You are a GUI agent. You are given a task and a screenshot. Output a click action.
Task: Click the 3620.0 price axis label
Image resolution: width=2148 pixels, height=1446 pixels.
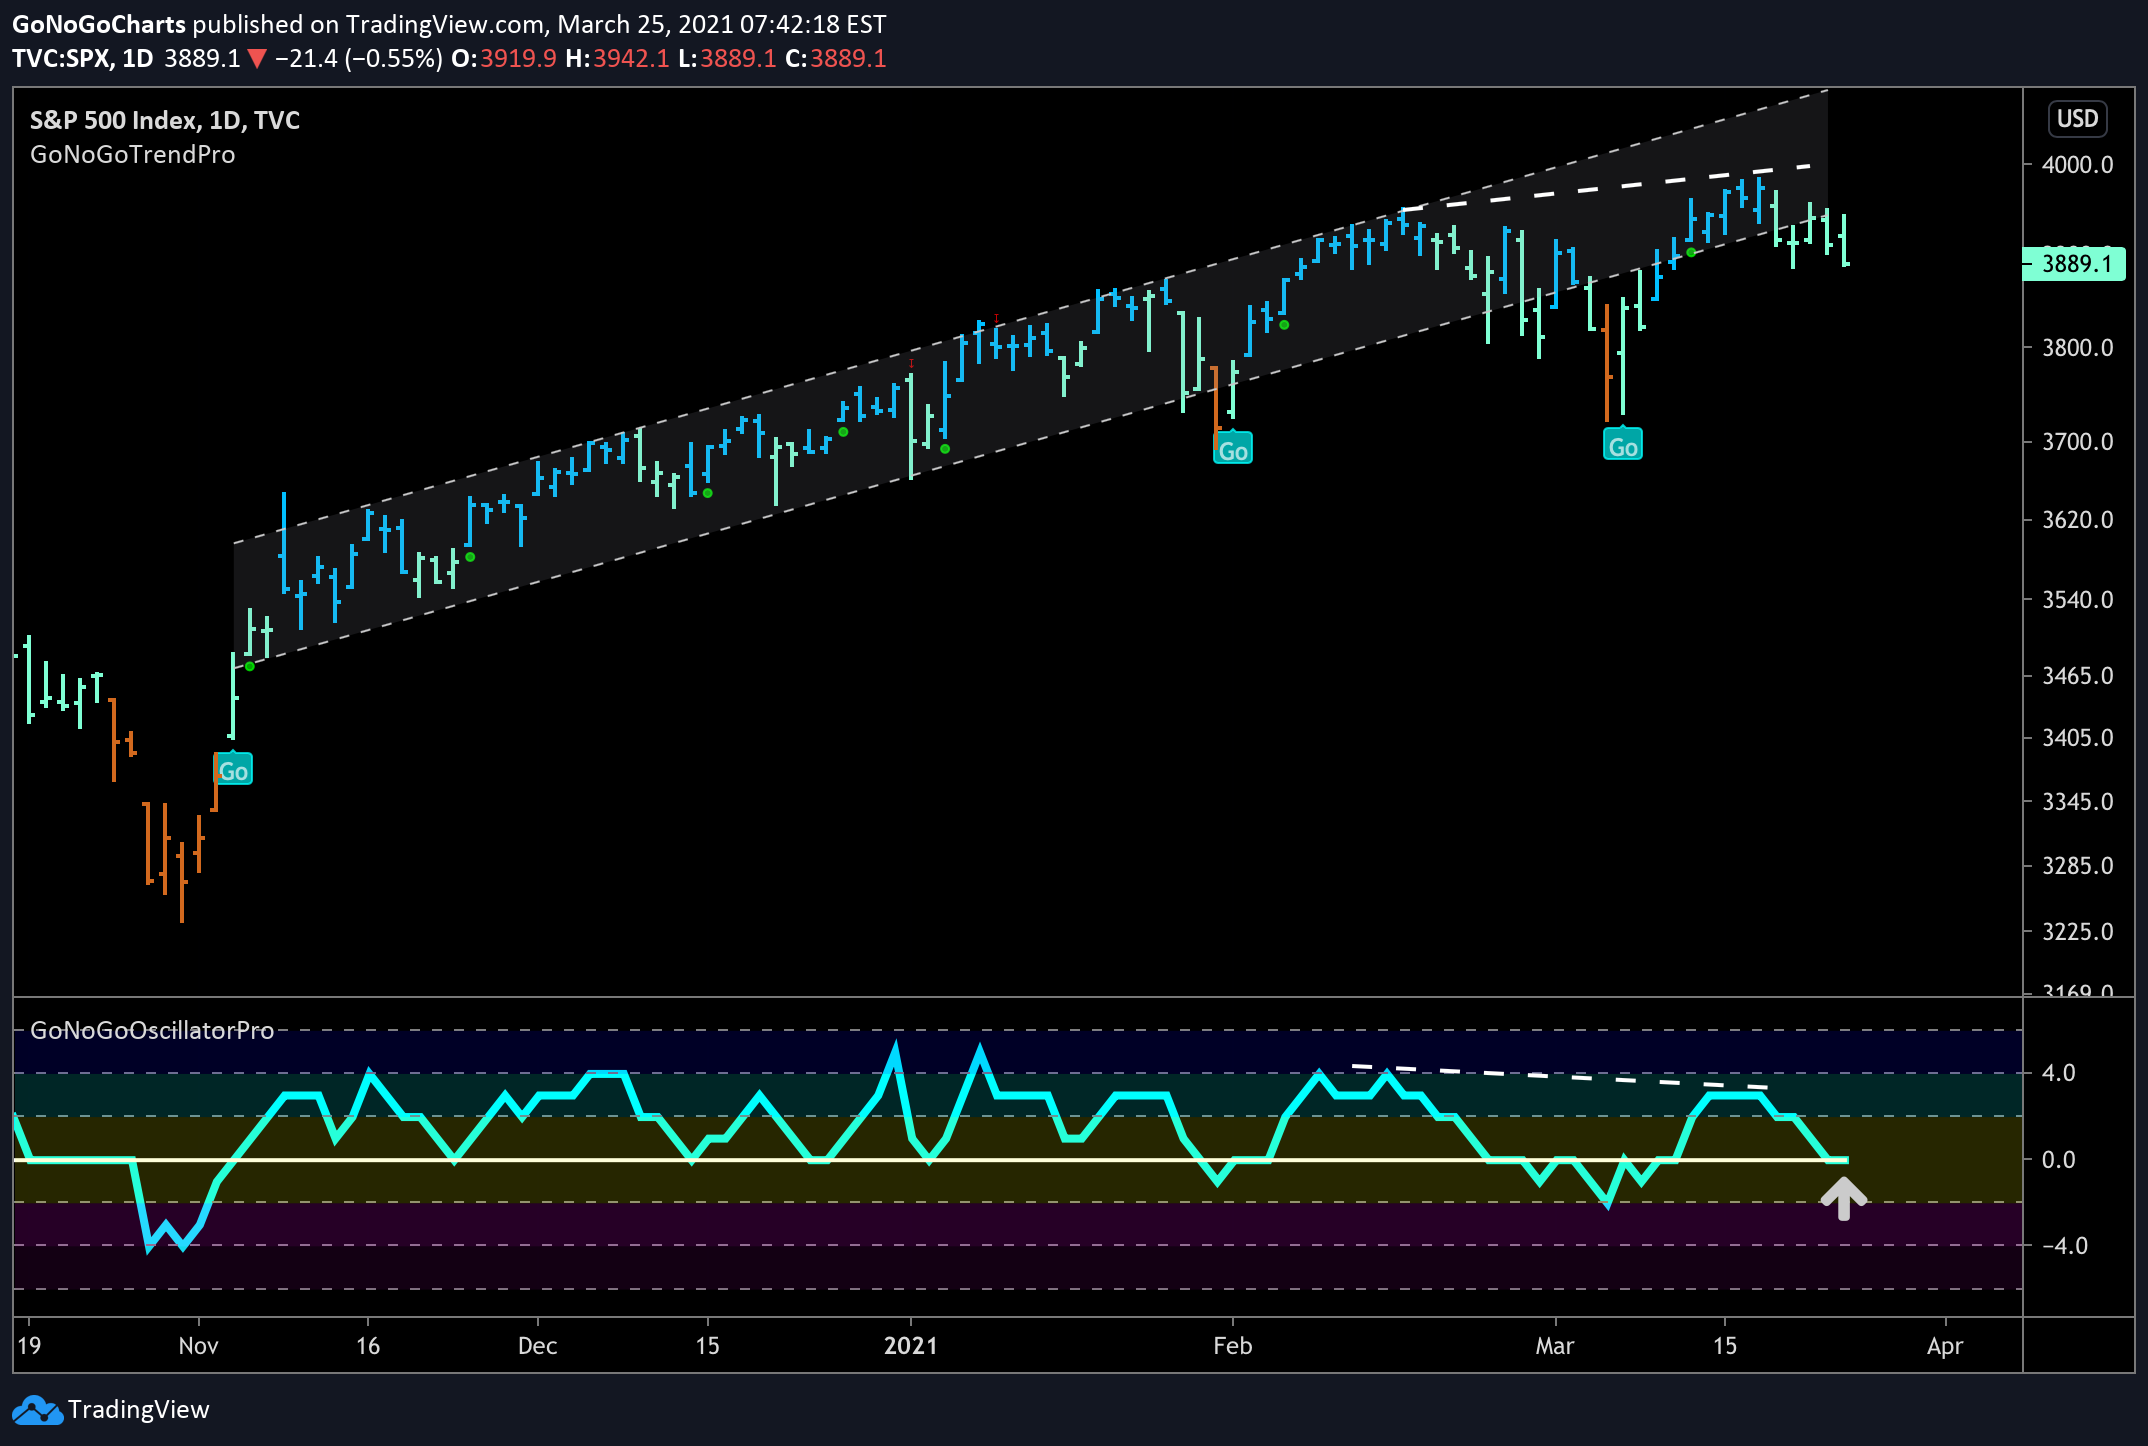(x=2078, y=520)
